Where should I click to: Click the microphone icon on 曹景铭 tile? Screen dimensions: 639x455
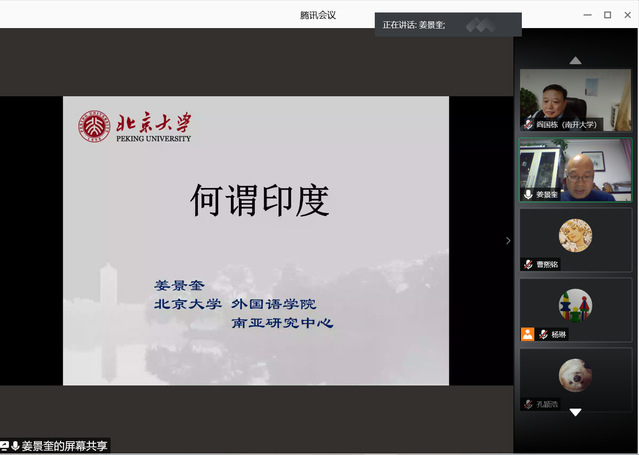528,264
